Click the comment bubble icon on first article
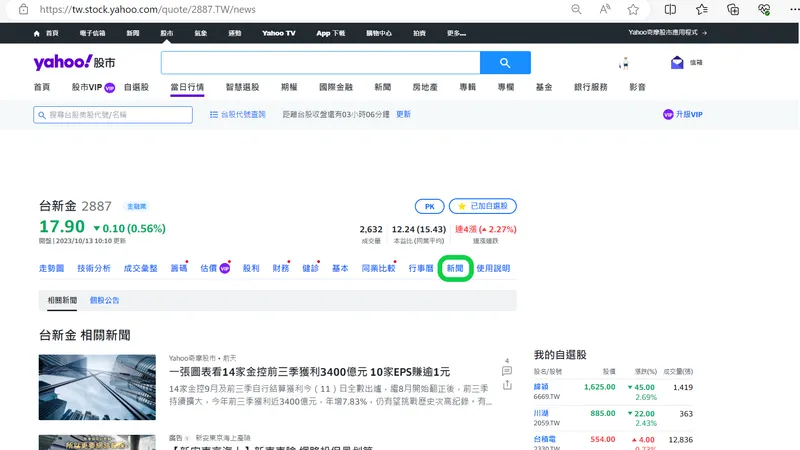The height and width of the screenshot is (450, 800). coord(507,371)
